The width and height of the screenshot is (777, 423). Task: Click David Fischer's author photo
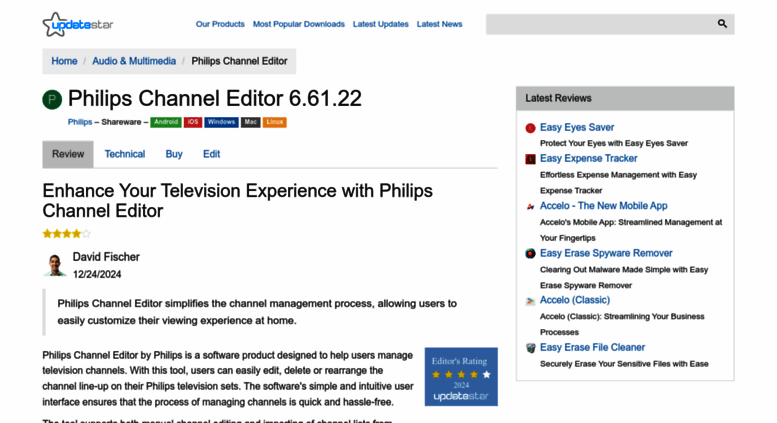coord(55,265)
